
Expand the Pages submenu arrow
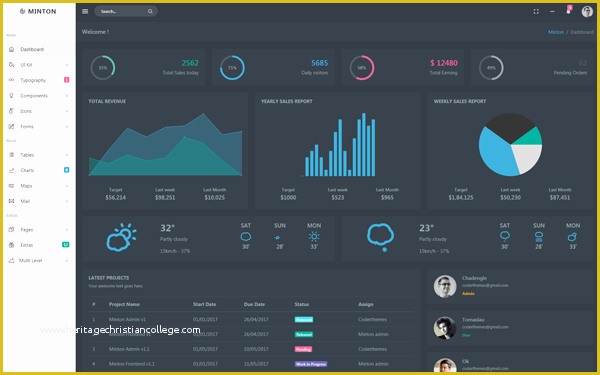tap(67, 230)
